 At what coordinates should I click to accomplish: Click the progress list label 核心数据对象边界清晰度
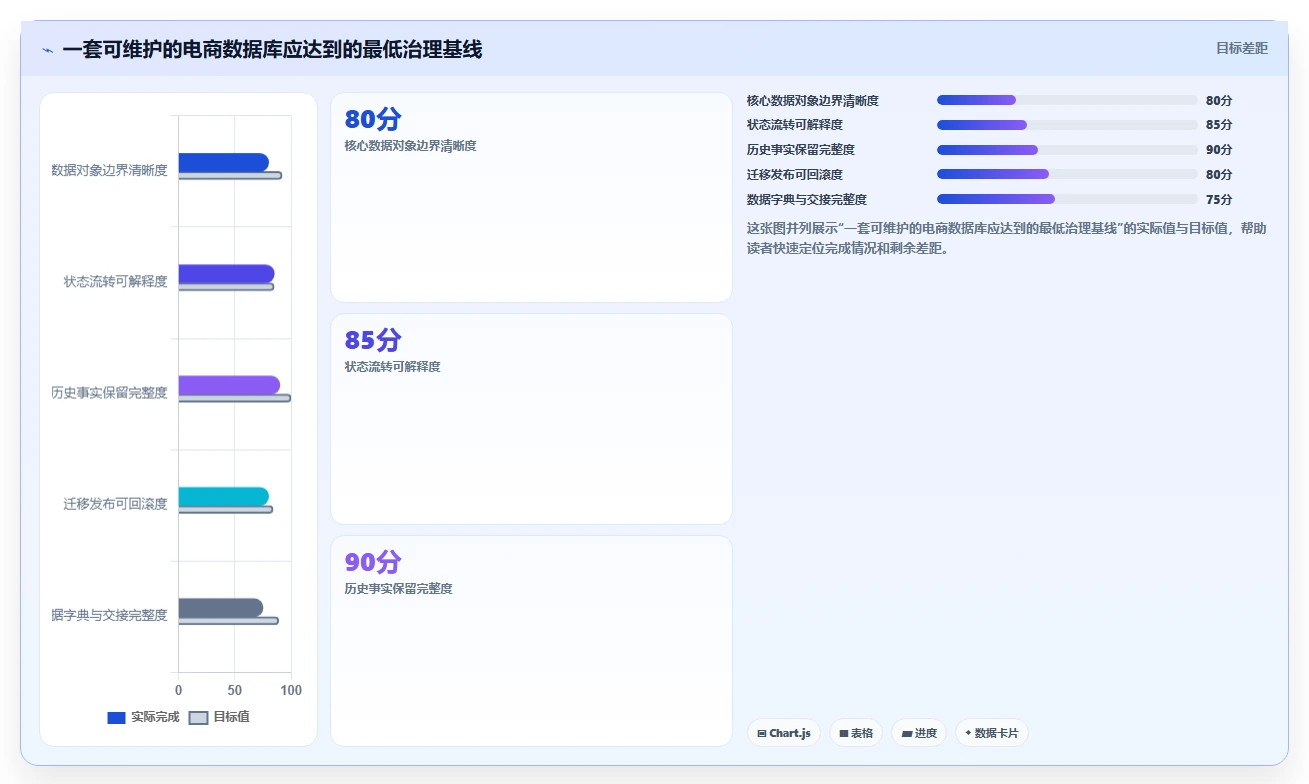[x=812, y=100]
